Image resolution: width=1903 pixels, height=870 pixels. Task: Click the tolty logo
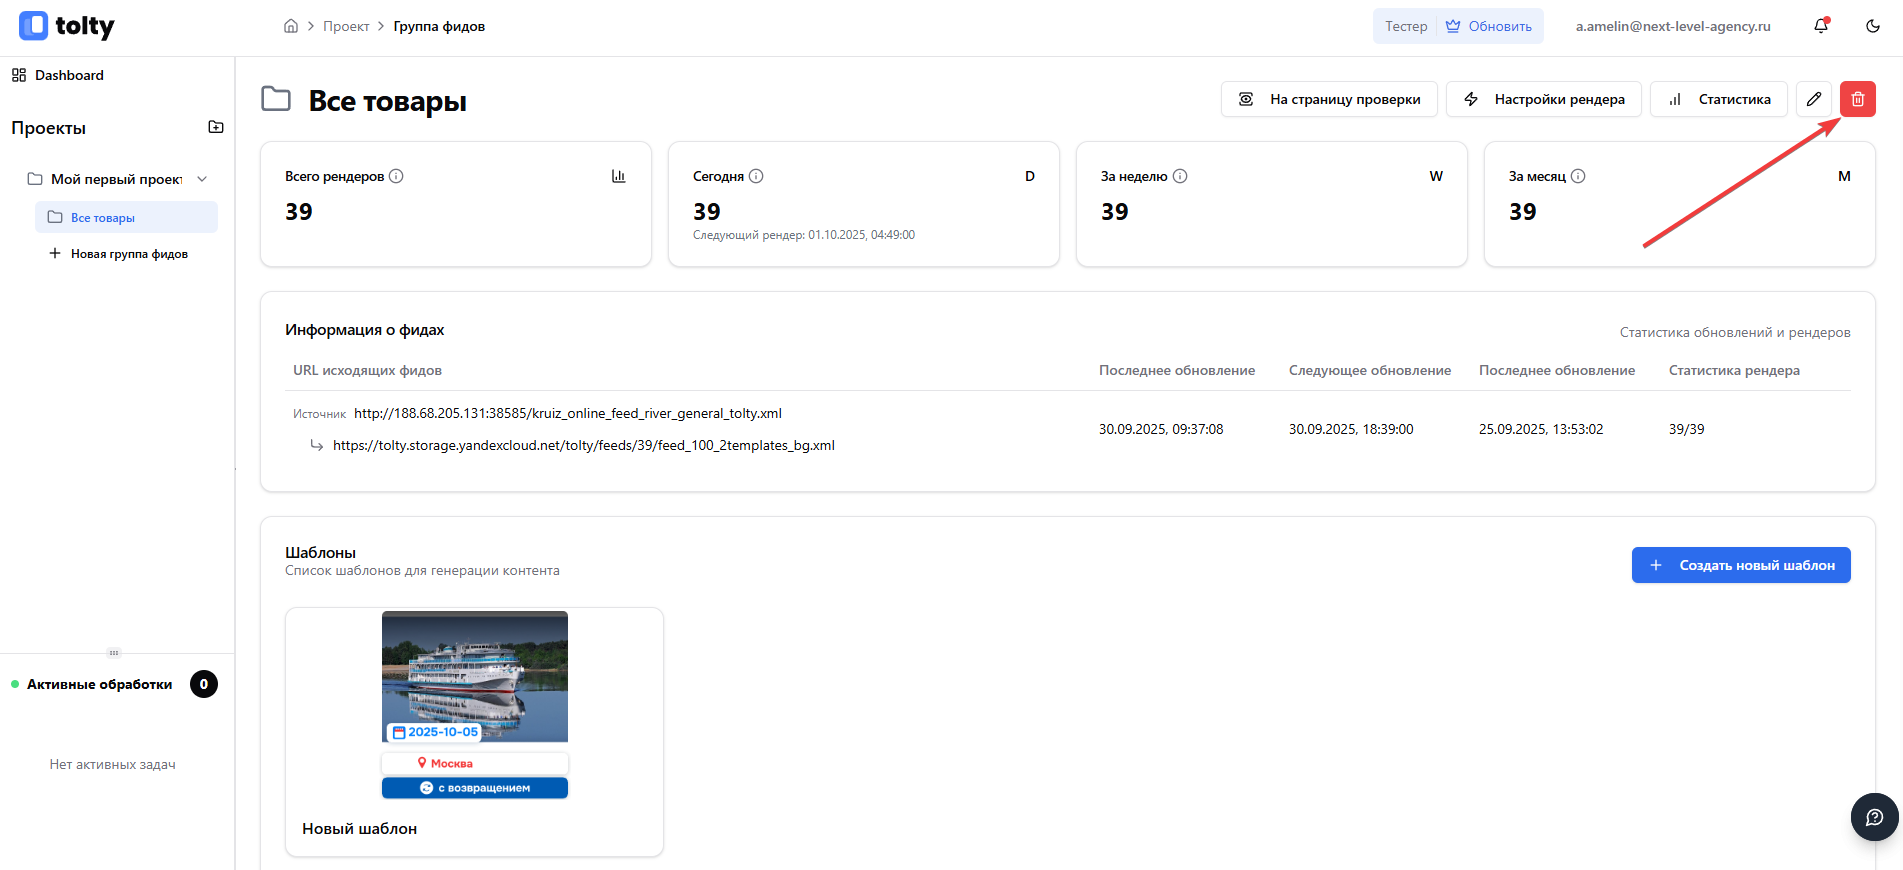point(67,26)
